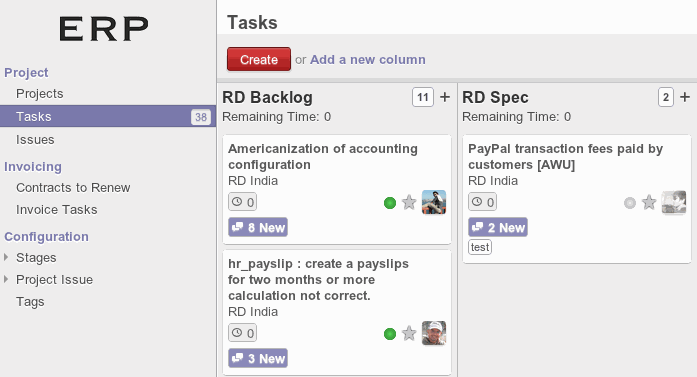This screenshot has width=697, height=377.
Task: Toggle green status dot on Americanization task
Action: coord(390,203)
